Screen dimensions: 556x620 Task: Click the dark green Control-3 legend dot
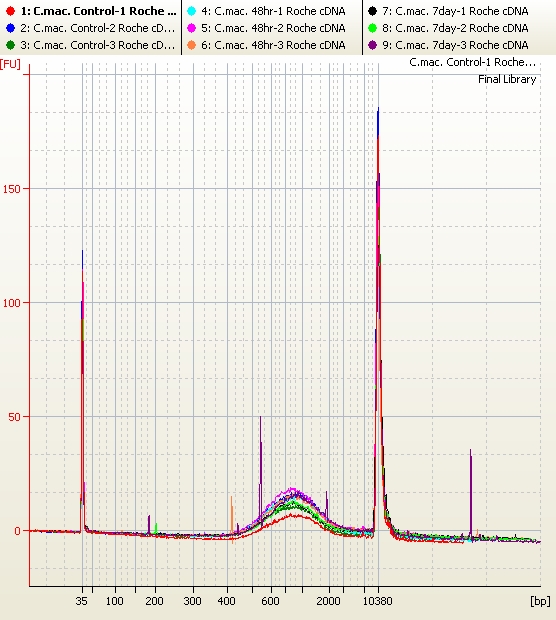point(11,45)
